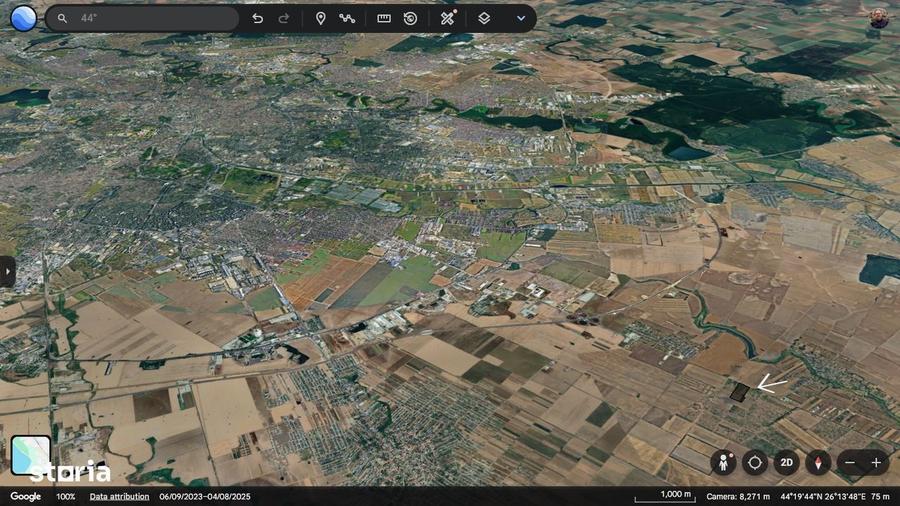Click the 1,000 m scale bar

[665, 496]
